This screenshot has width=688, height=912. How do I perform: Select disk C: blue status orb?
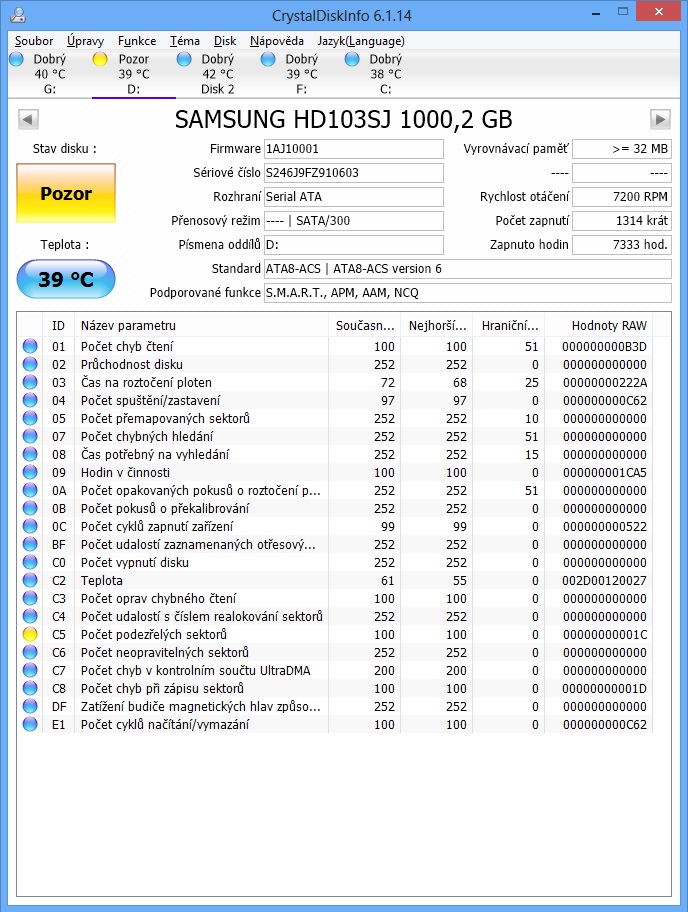coord(352,59)
